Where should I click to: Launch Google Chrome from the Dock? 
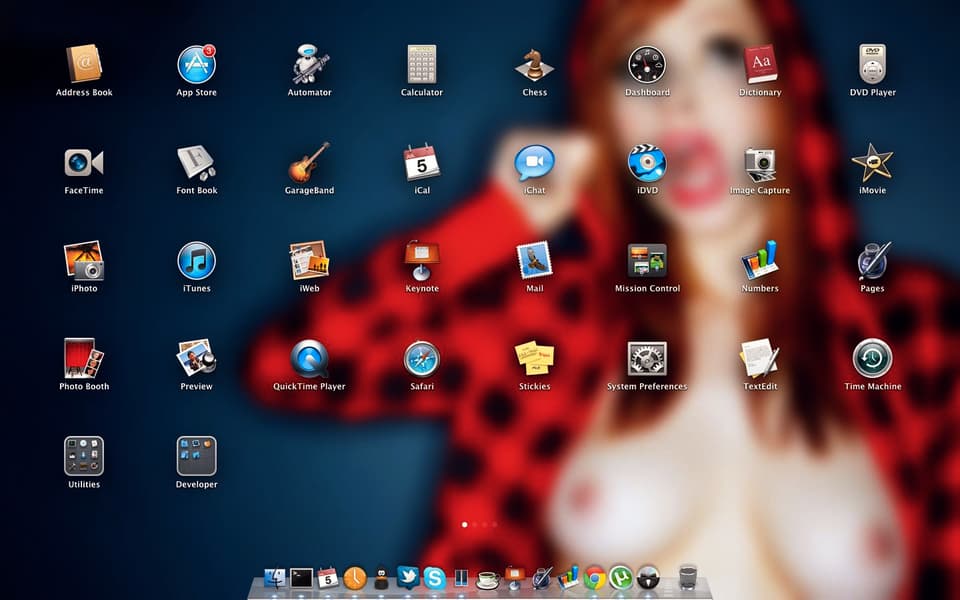coord(594,579)
